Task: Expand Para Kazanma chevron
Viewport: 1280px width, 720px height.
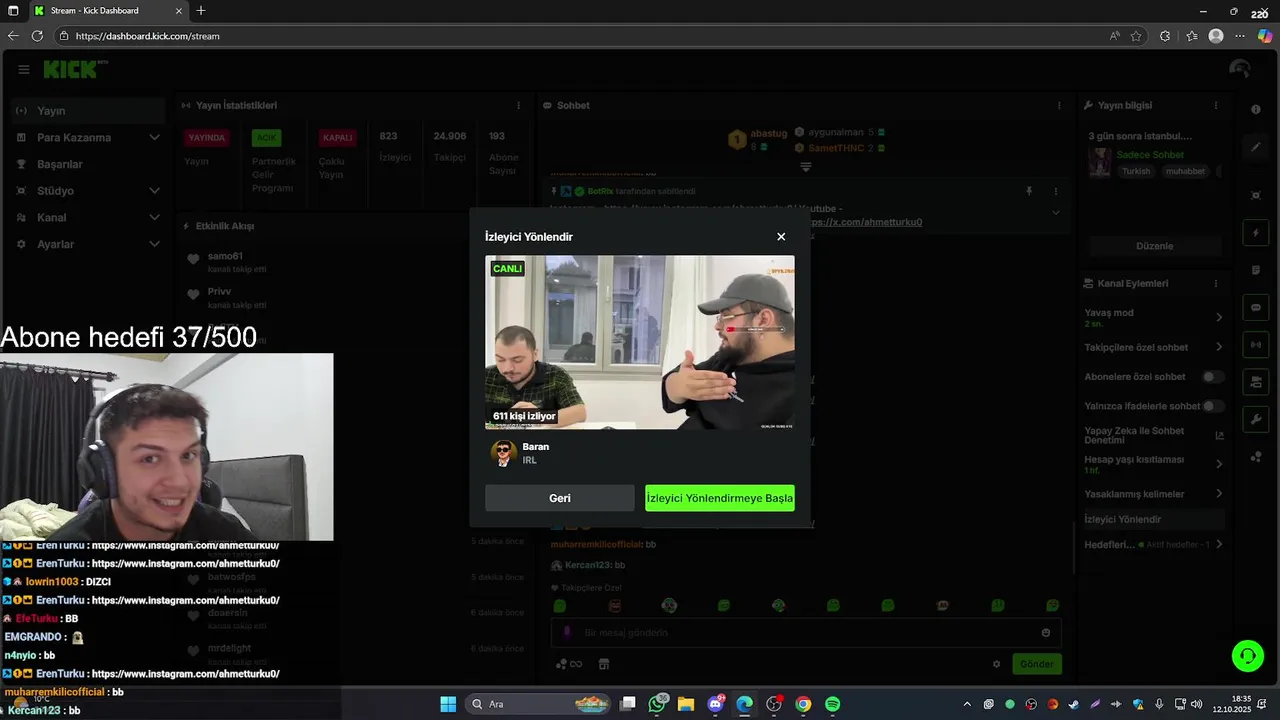Action: click(x=154, y=138)
